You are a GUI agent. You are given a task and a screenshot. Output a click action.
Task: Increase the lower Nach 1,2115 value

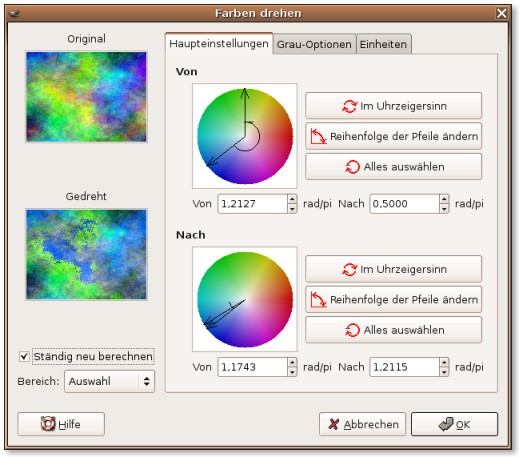444,363
